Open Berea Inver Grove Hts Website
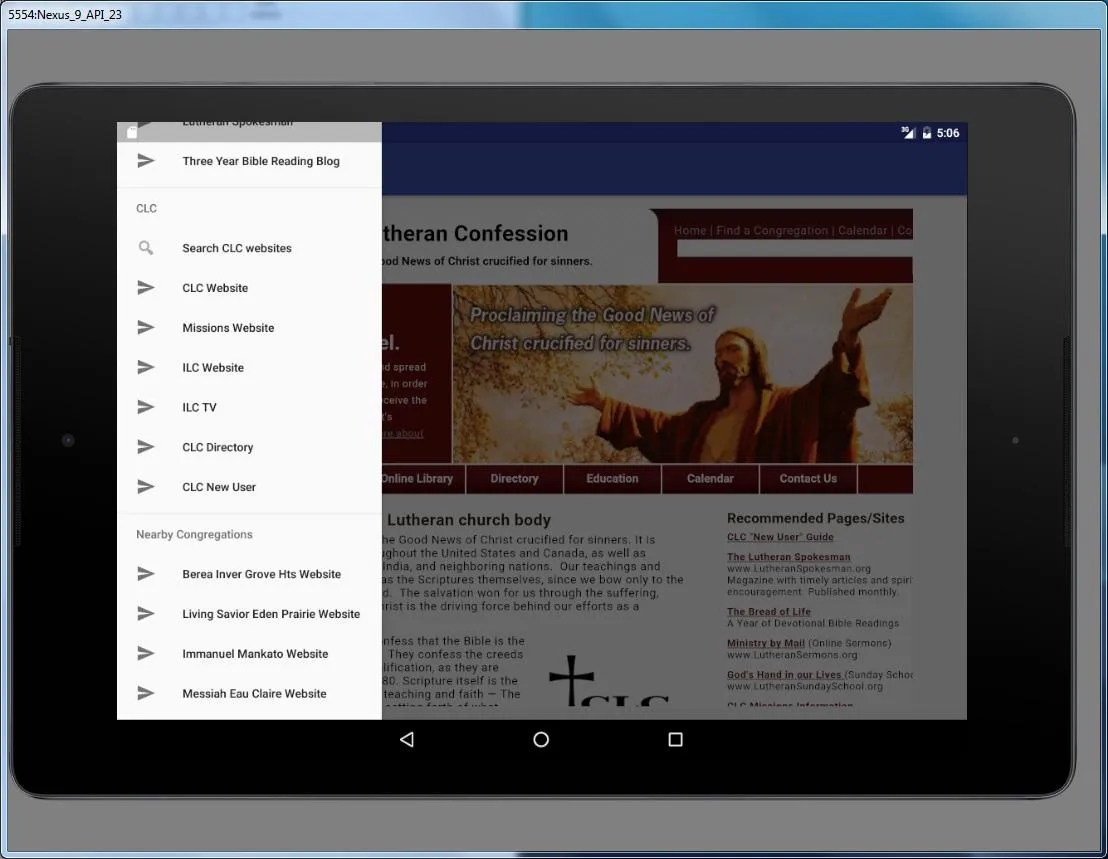The image size is (1108, 859). 249,574
